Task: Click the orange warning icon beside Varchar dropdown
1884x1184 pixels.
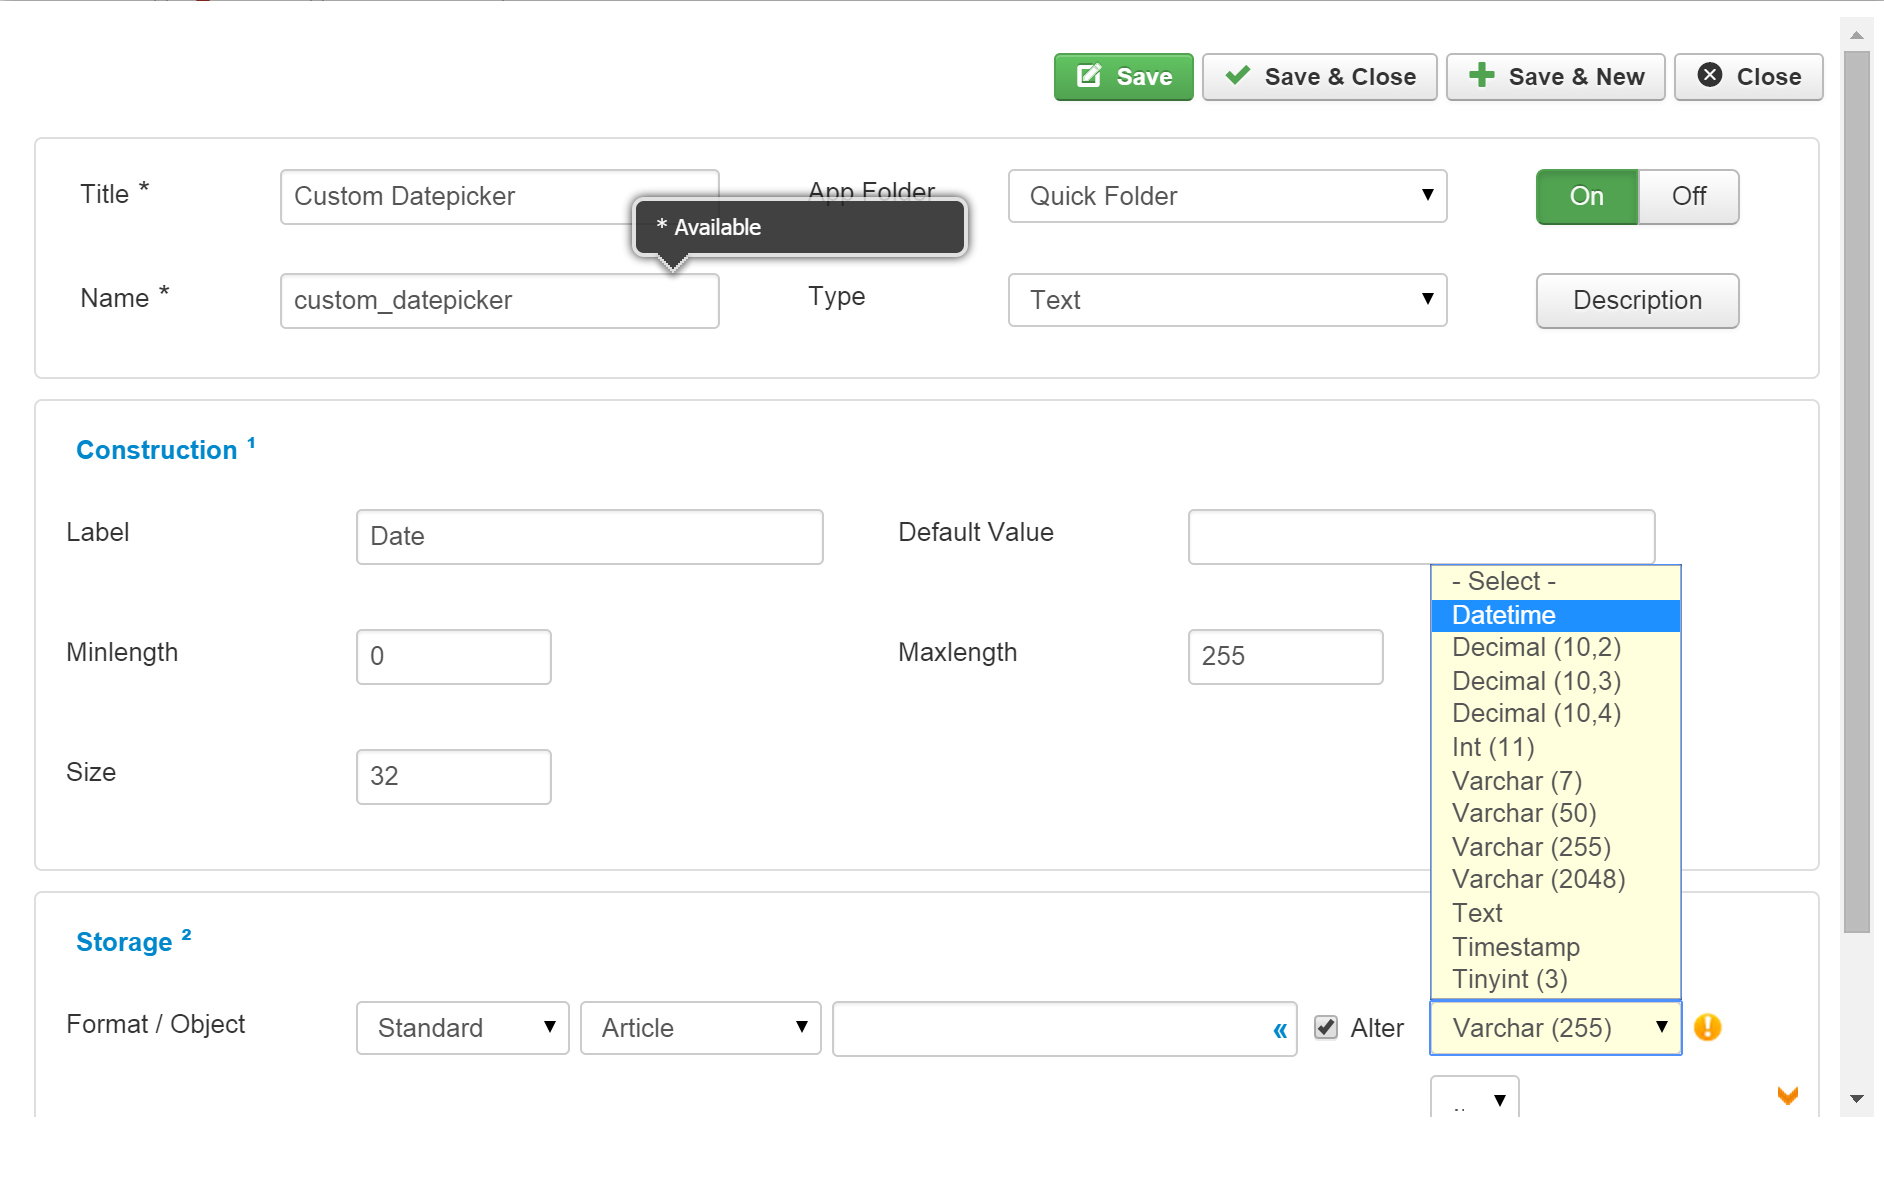Action: click(1708, 1027)
